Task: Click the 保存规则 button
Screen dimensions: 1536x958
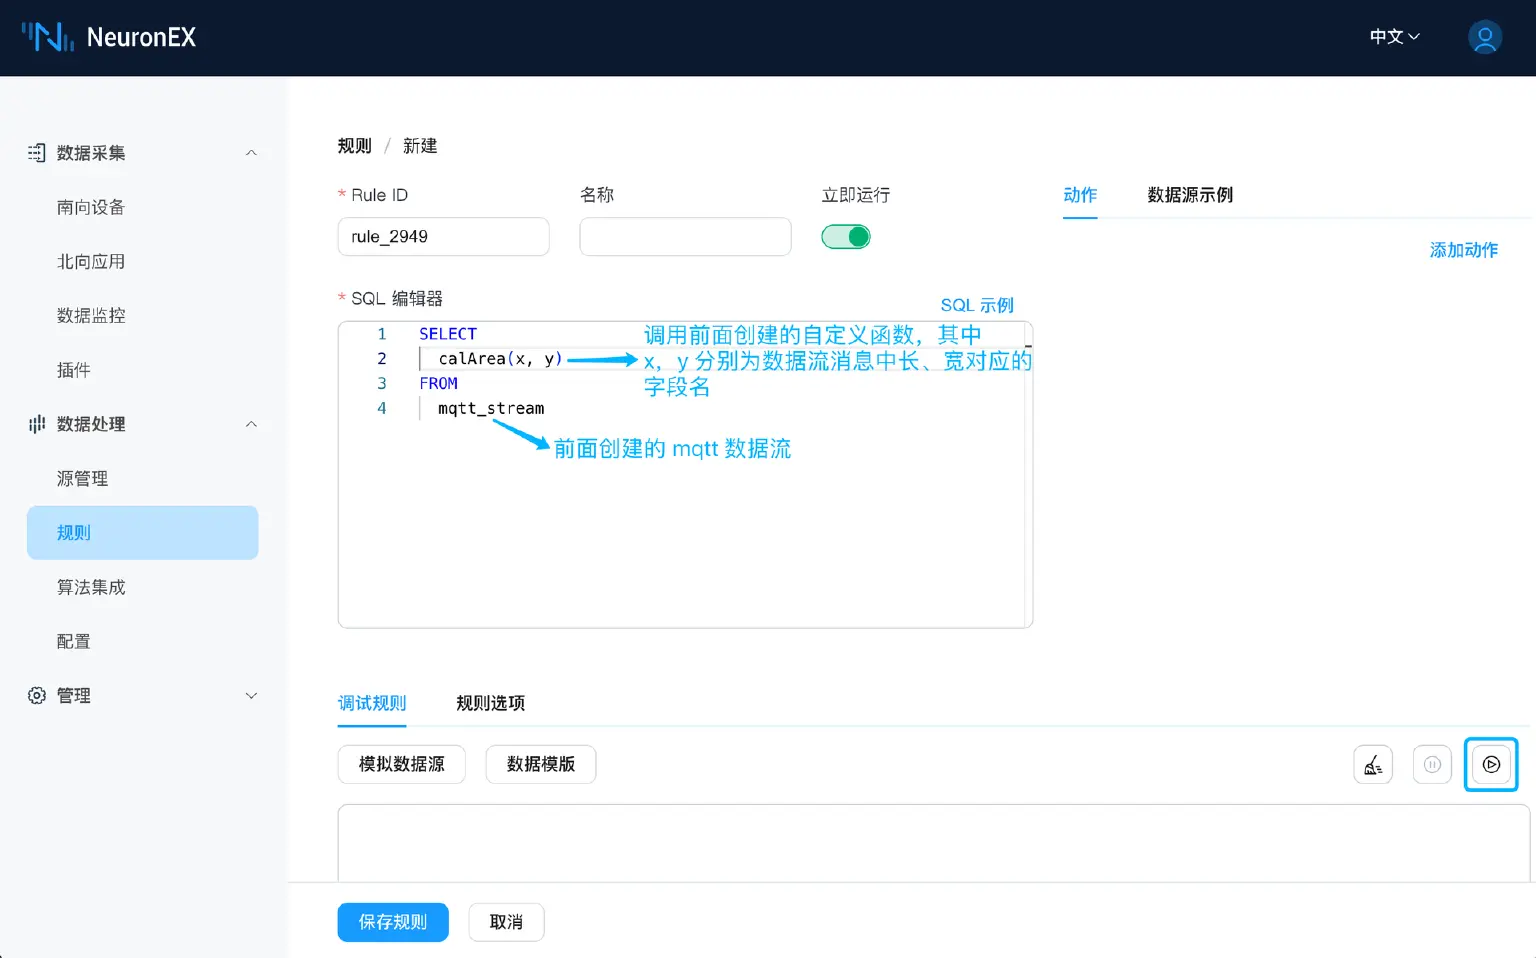Action: pyautogui.click(x=393, y=922)
